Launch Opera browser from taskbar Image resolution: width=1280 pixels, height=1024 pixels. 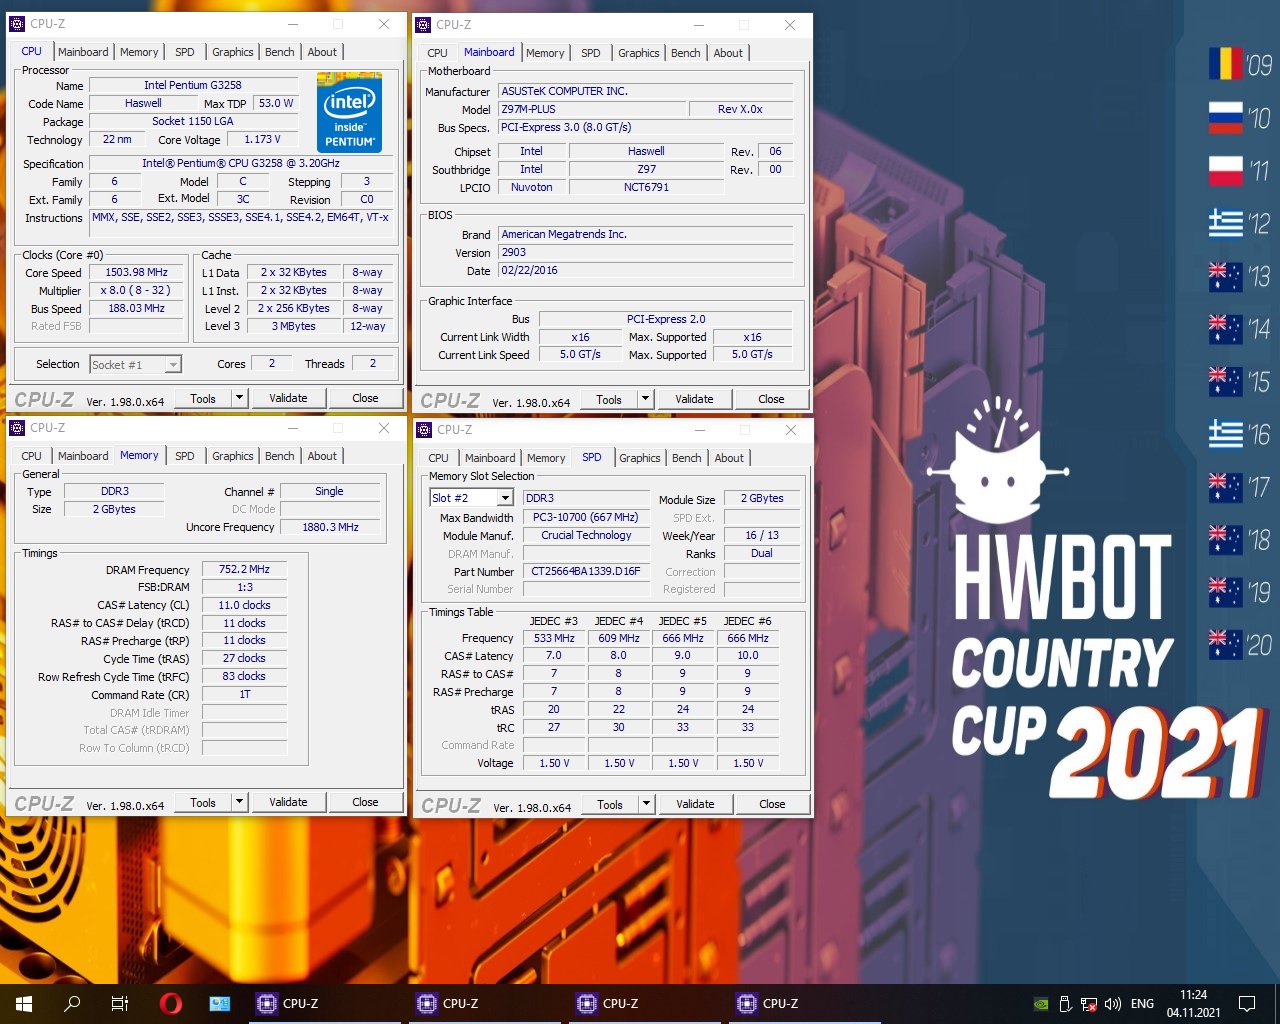coord(170,1003)
